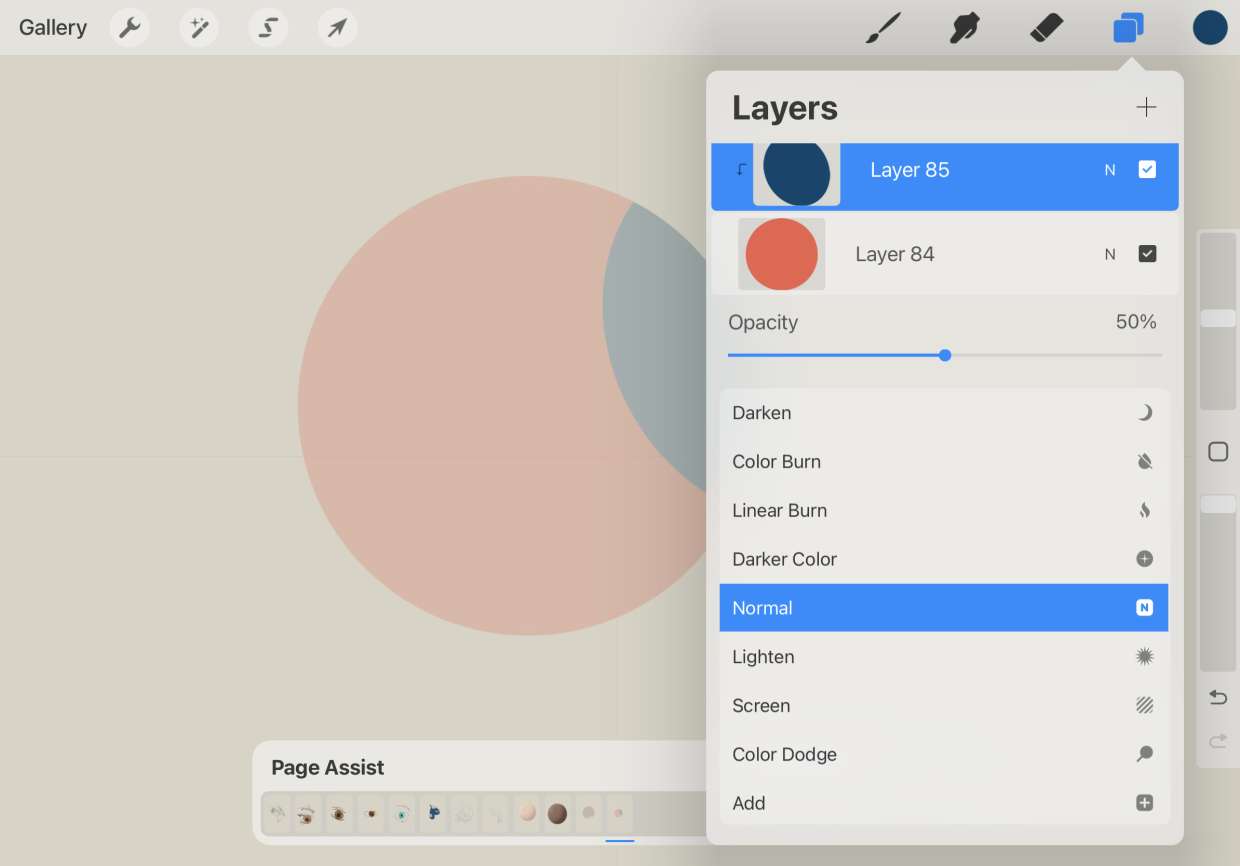Return to the Gallery

pyautogui.click(x=53, y=27)
